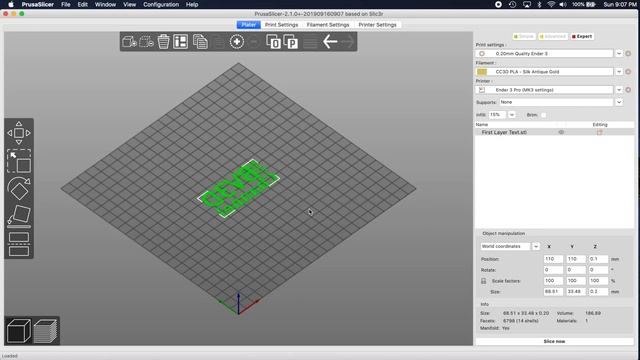The height and width of the screenshot is (360, 640).
Task: Click the Slice now button
Action: click(554, 341)
